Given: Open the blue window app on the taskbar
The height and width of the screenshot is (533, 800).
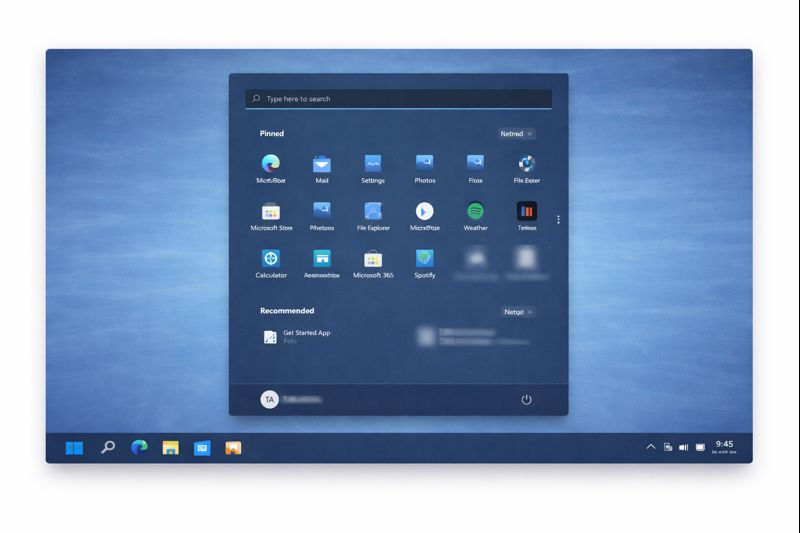Looking at the screenshot, I should (202, 448).
